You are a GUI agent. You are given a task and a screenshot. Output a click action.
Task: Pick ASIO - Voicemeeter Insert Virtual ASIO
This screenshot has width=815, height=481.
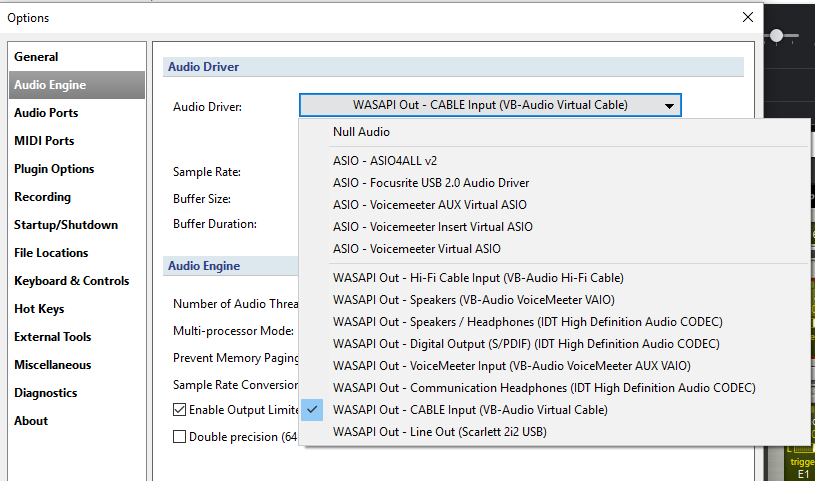(555, 227)
